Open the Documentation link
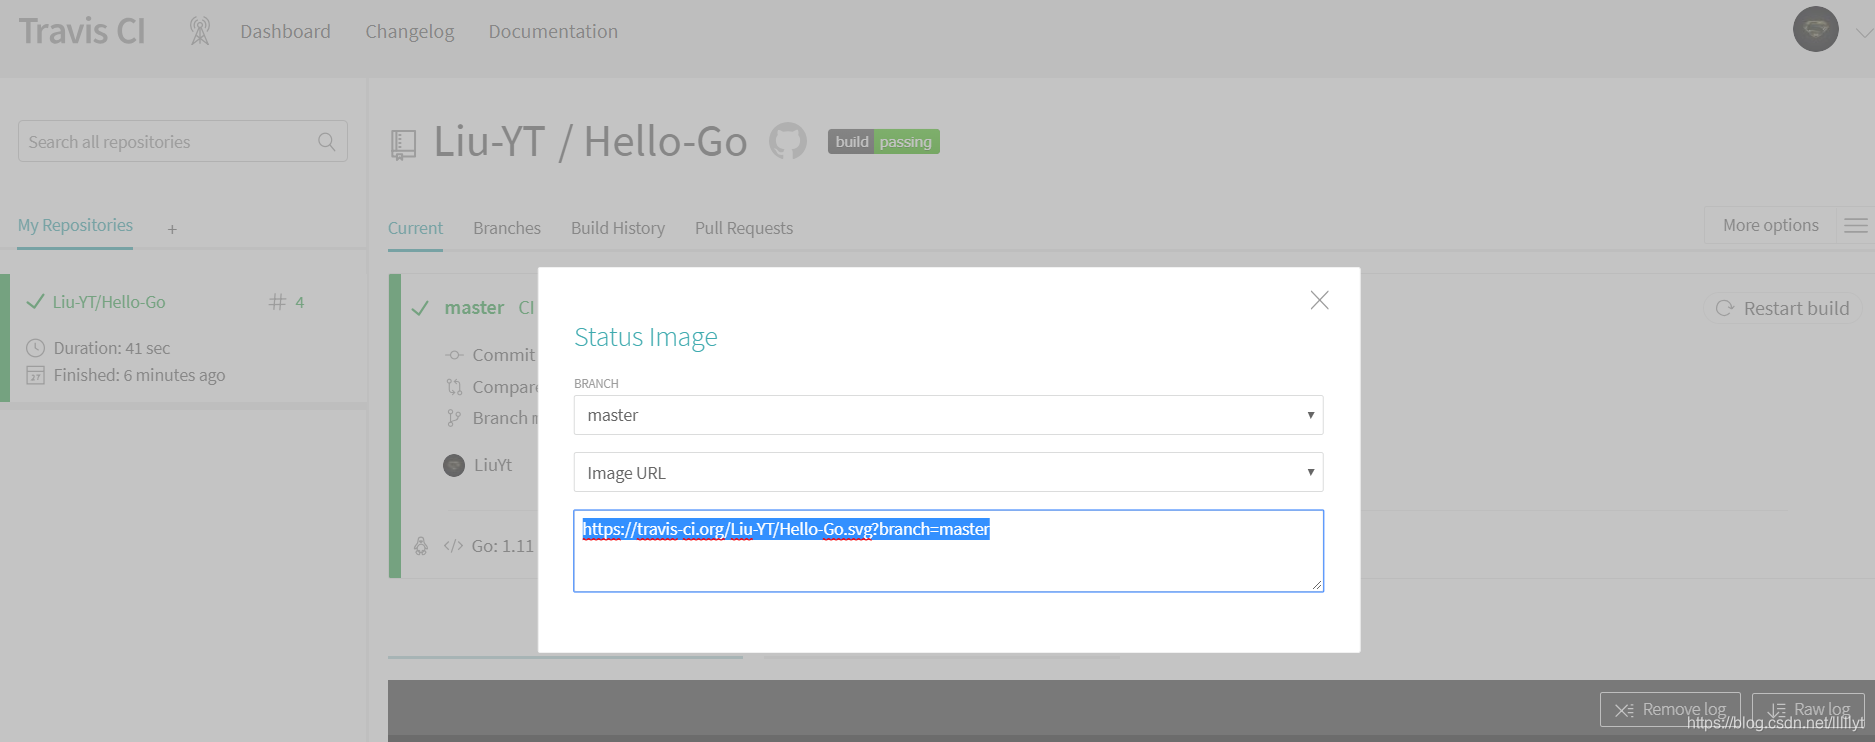 (x=553, y=31)
